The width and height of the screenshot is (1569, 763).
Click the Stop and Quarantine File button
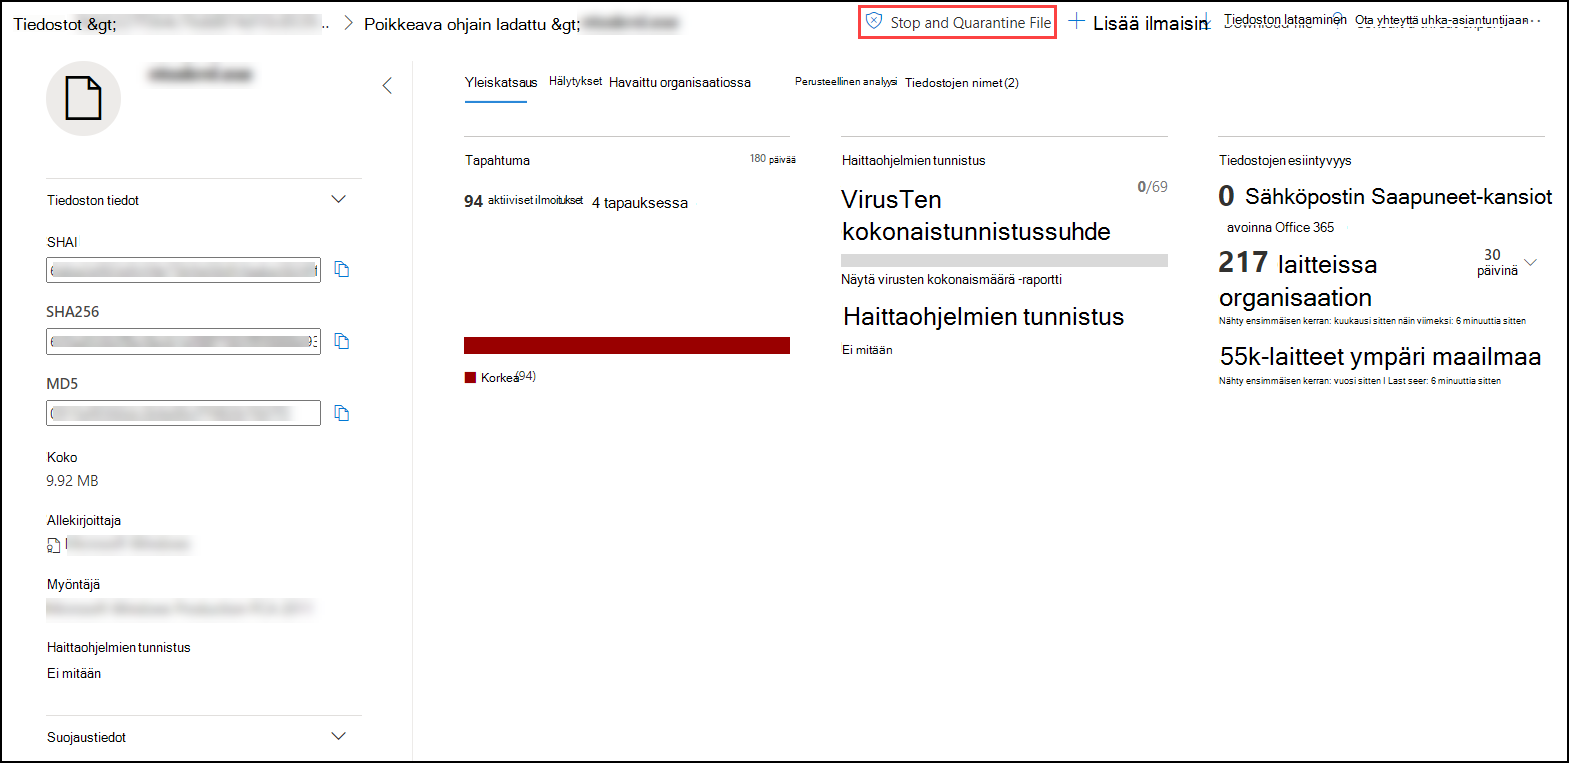[x=957, y=22]
